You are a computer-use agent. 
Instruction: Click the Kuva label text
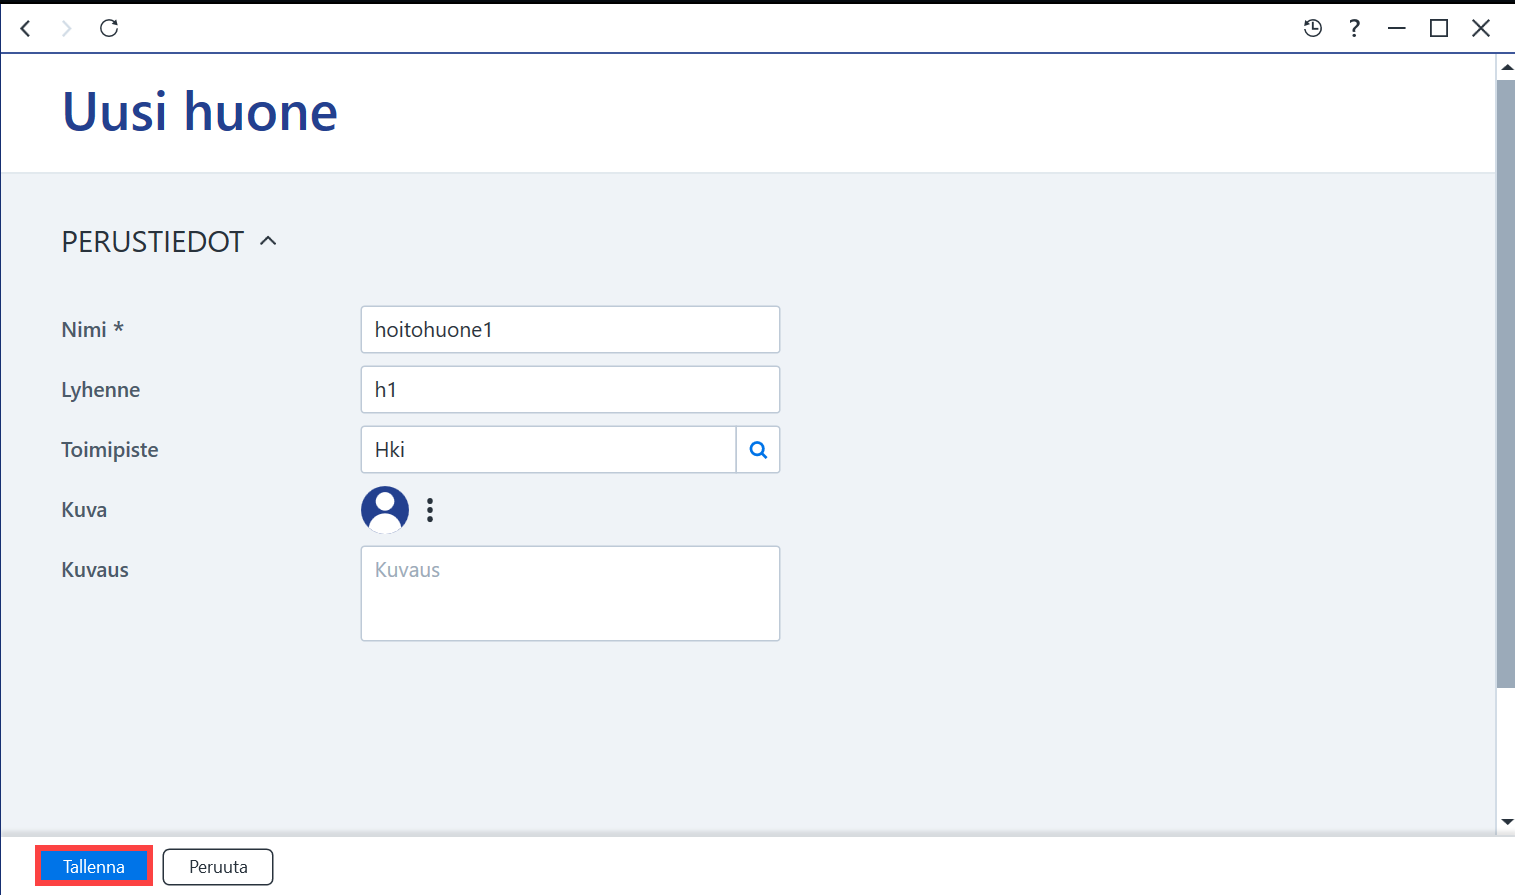tap(84, 510)
